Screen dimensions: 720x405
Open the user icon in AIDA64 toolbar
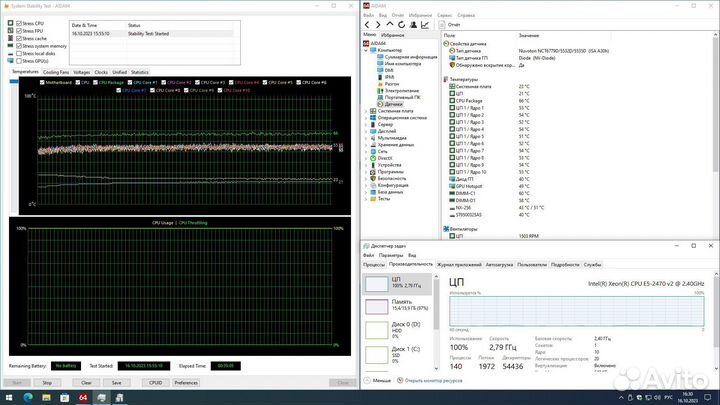[x=413, y=25]
